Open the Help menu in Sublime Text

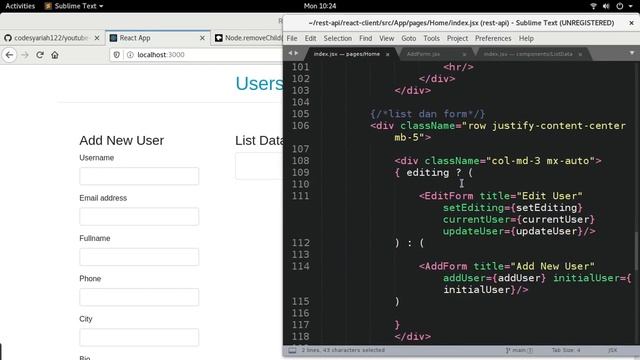[526, 38]
